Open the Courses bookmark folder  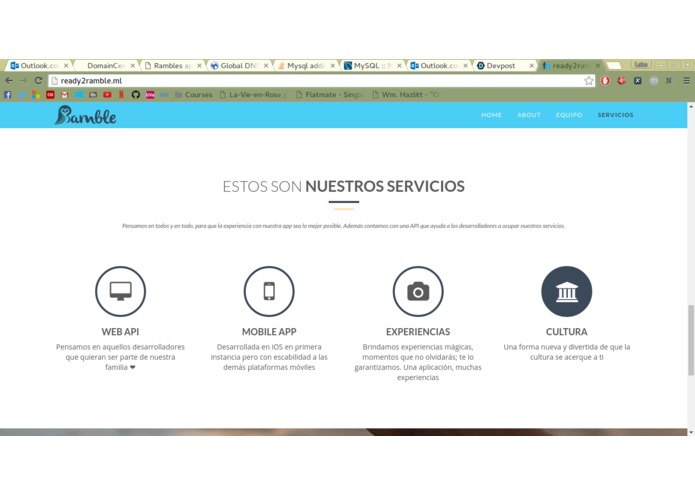pyautogui.click(x=194, y=94)
